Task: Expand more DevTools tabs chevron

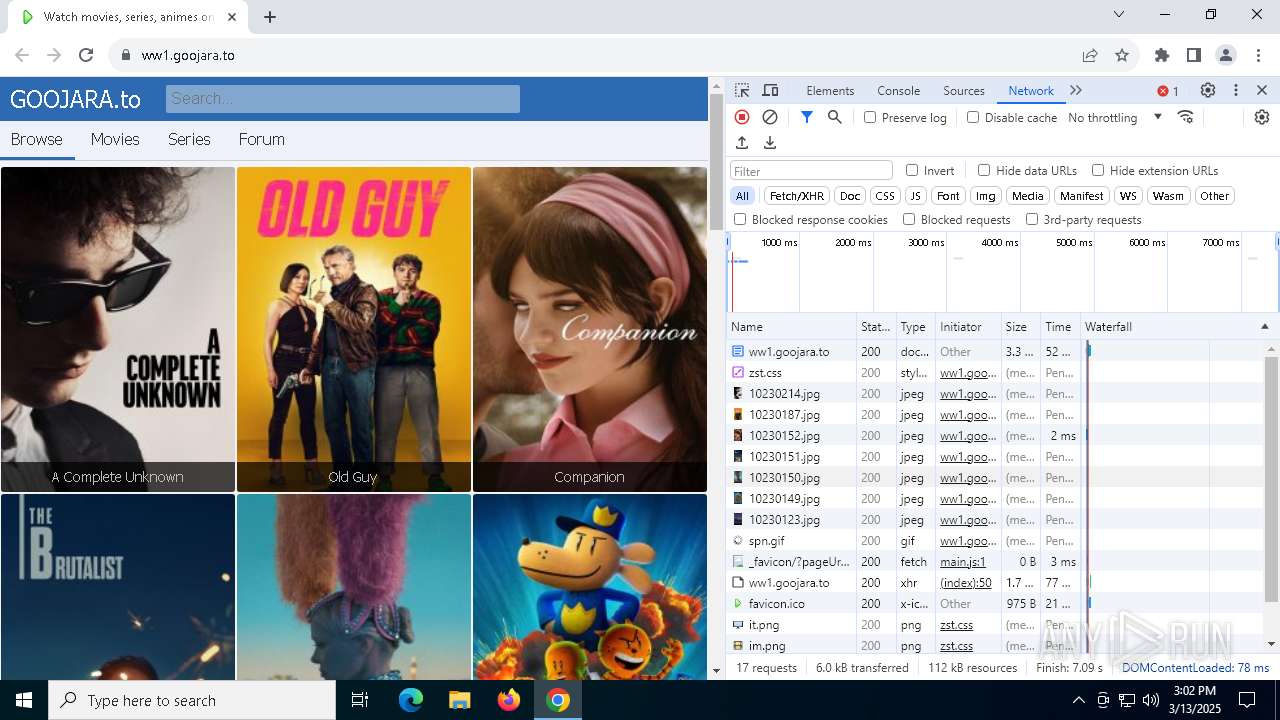Action: click(x=1076, y=90)
